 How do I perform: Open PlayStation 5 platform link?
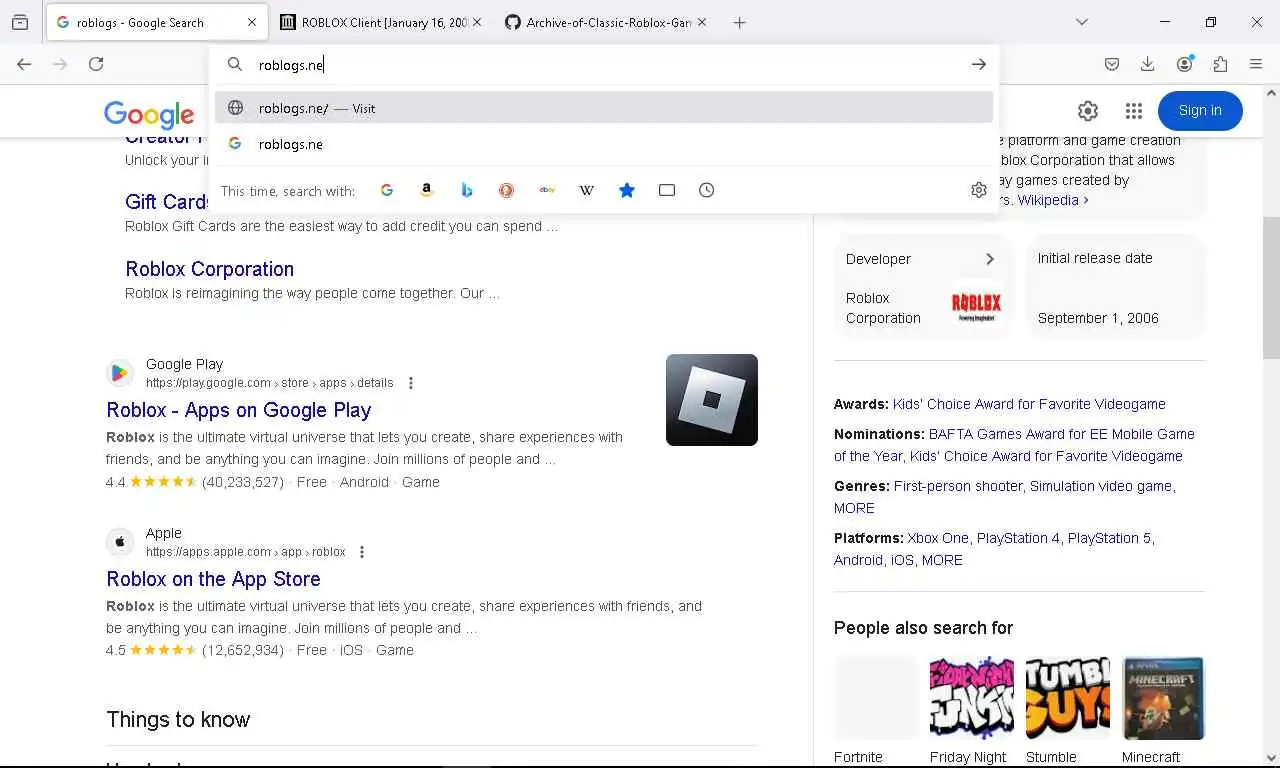pyautogui.click(x=1109, y=538)
